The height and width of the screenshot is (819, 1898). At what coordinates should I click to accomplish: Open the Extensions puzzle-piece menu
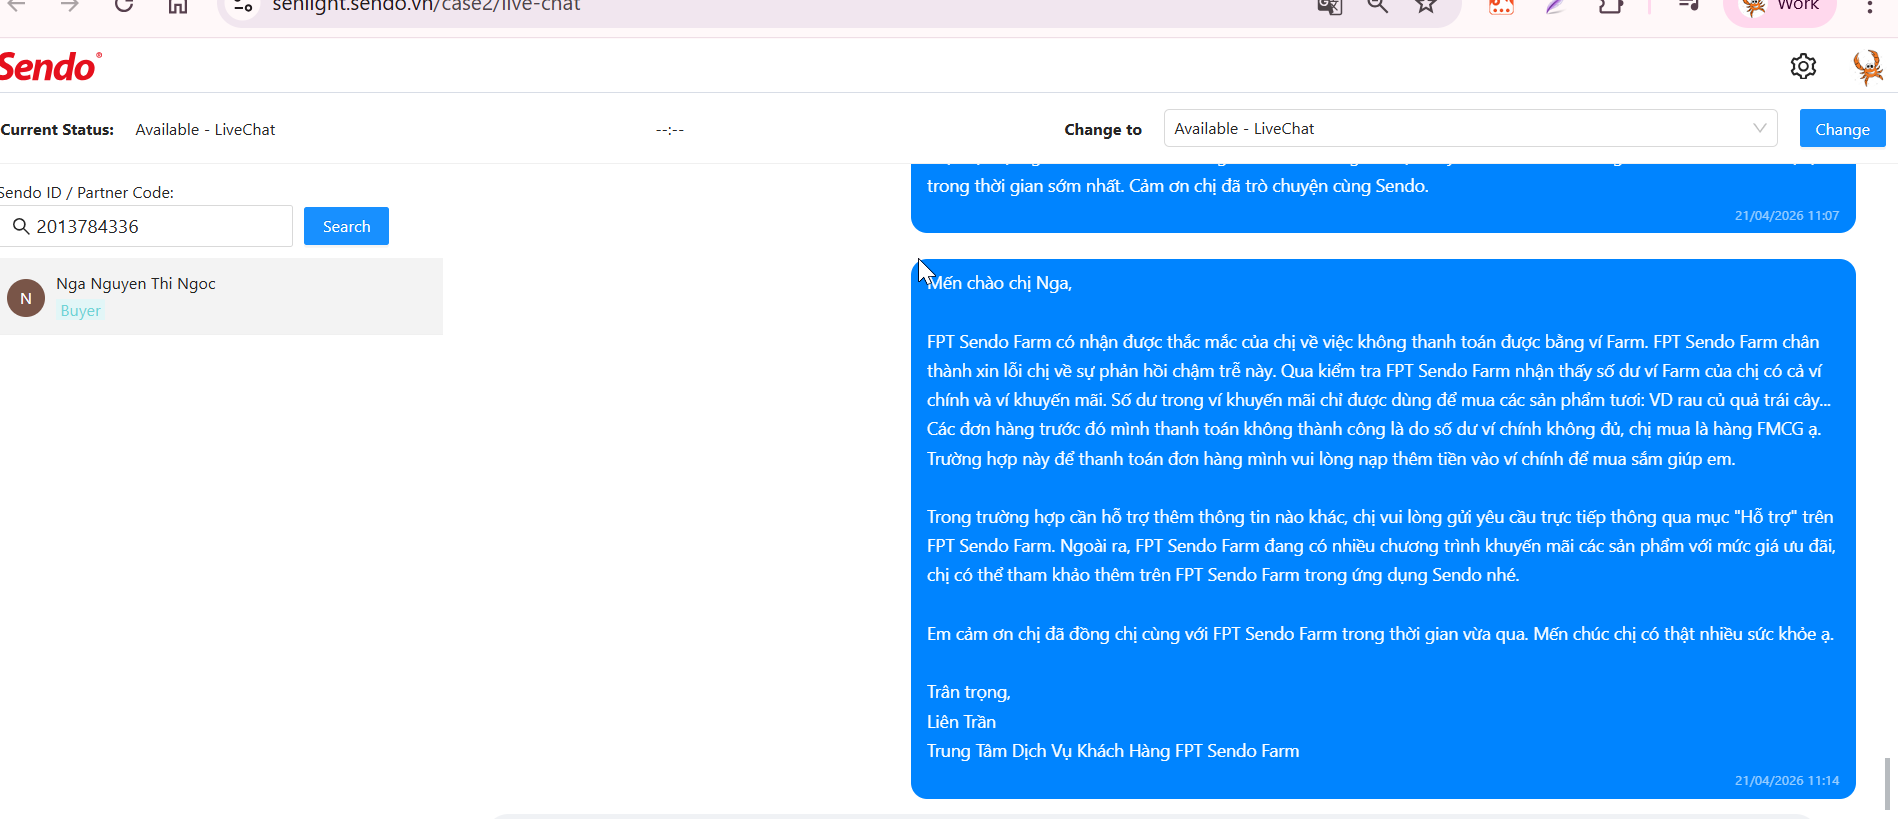(1611, 7)
